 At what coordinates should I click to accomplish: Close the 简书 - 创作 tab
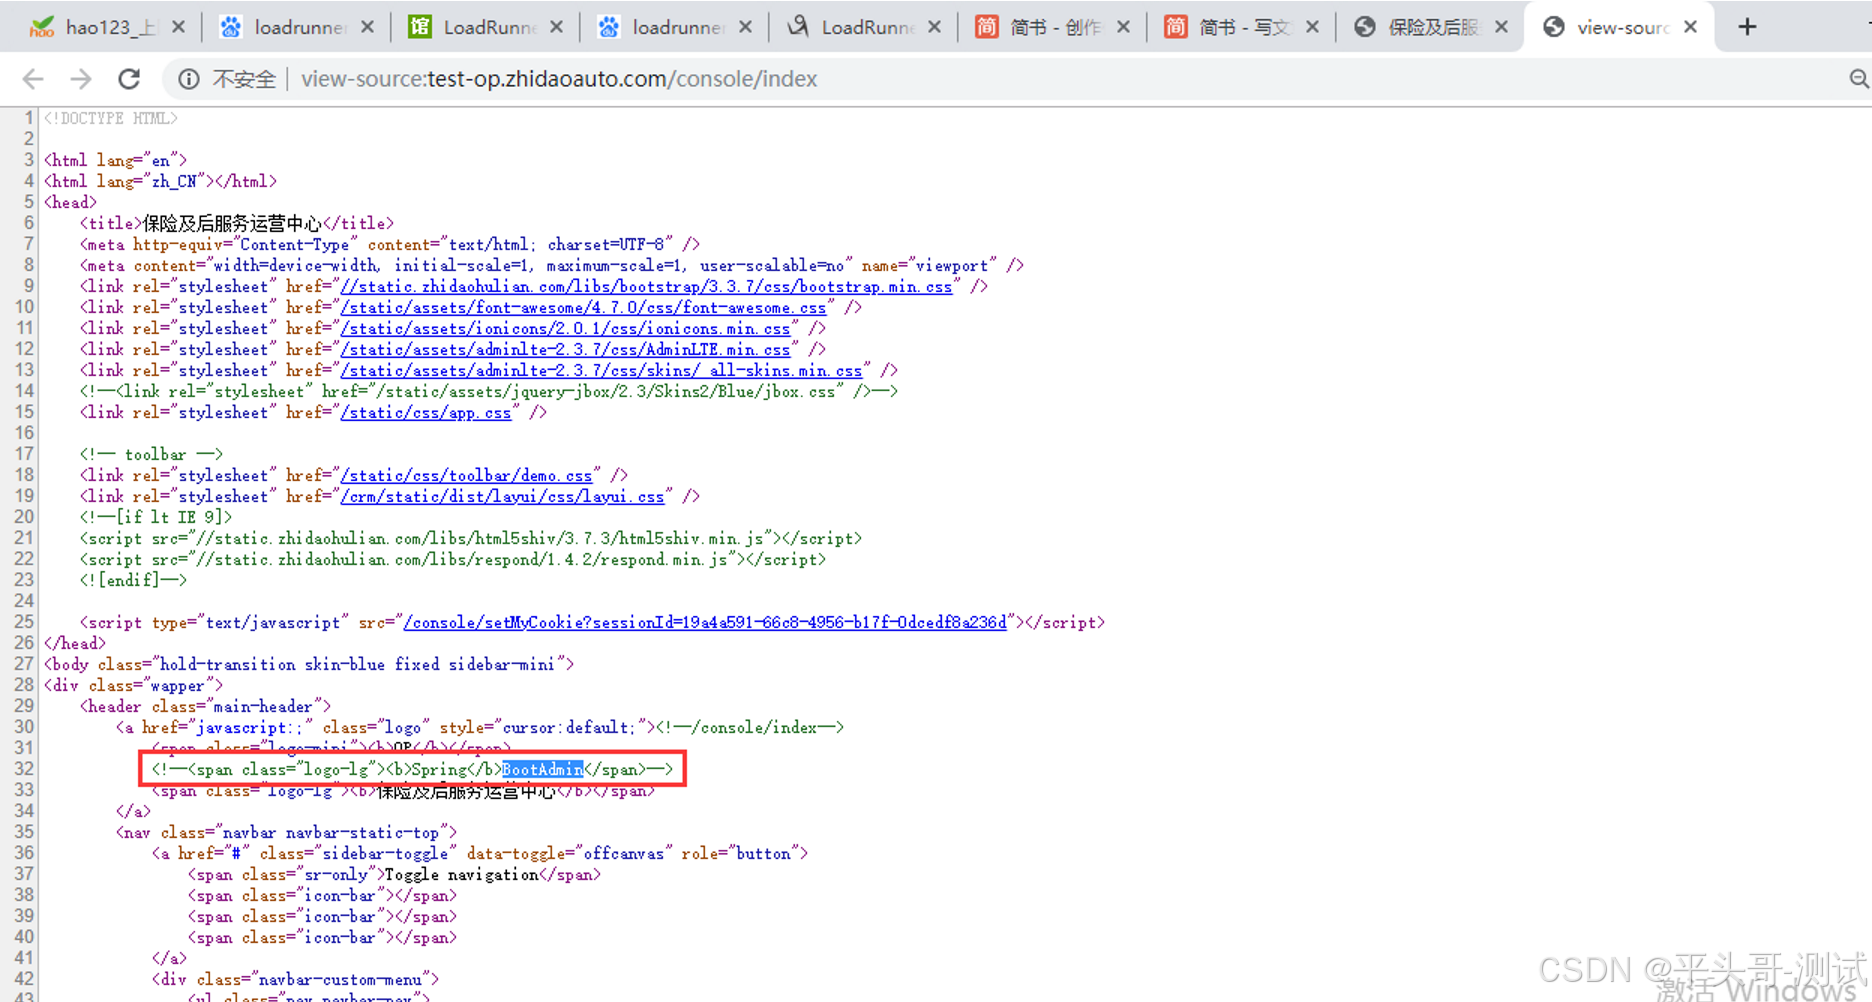[x=1123, y=27]
